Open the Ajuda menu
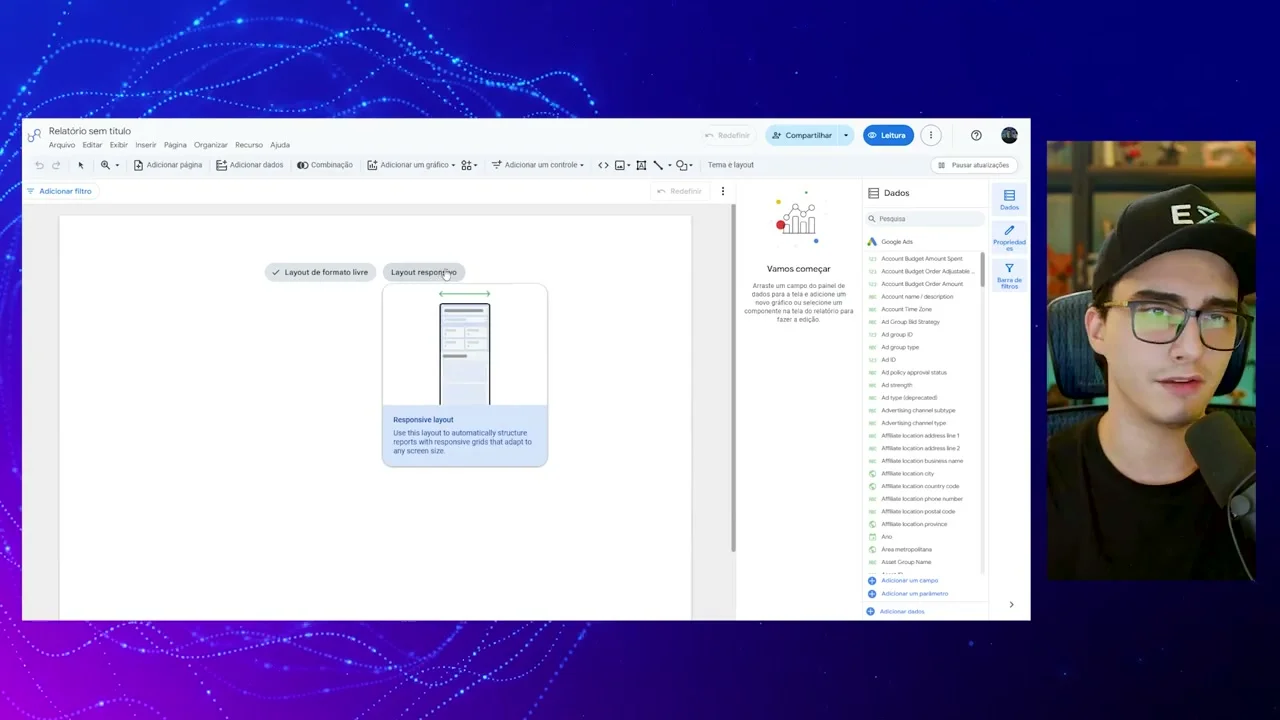 coord(280,145)
